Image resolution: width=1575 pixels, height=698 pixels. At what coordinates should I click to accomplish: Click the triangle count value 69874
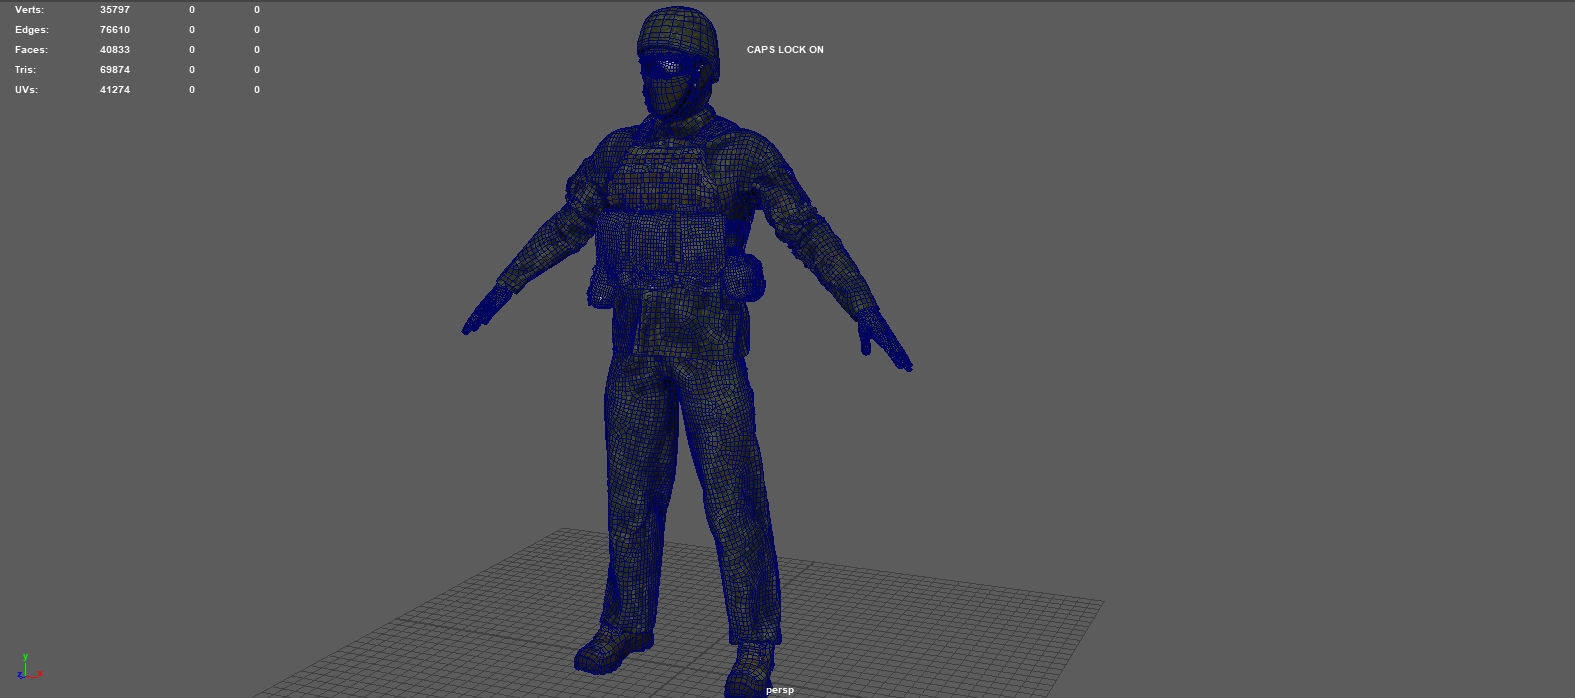(115, 69)
